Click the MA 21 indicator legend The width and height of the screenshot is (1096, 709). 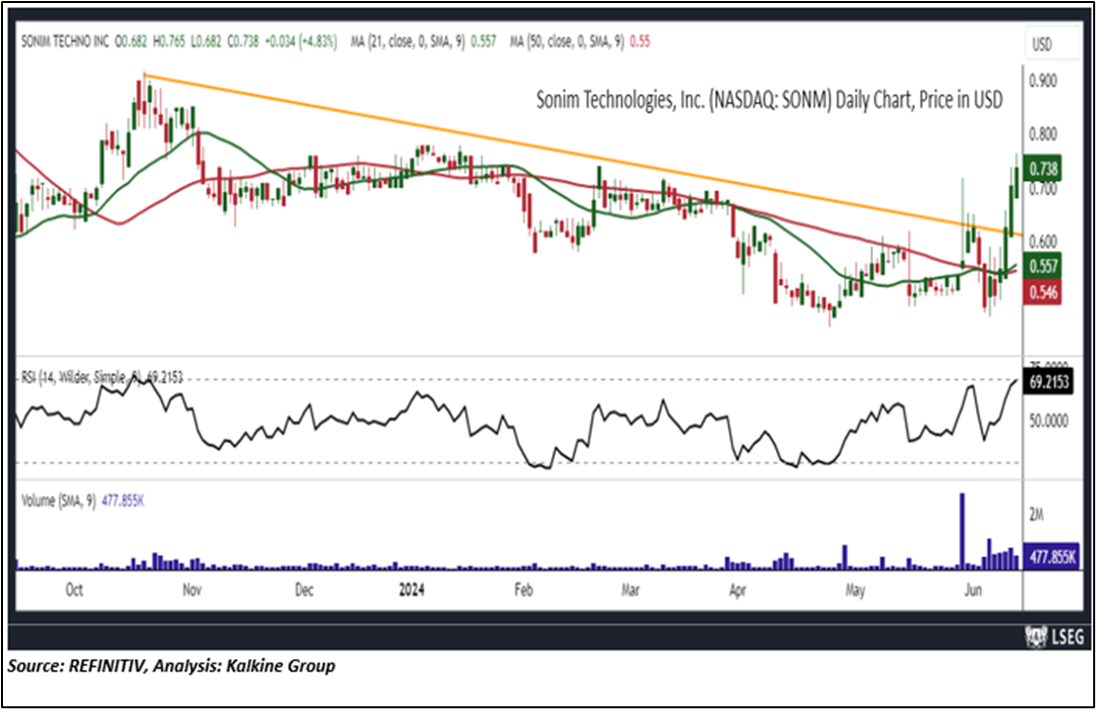tap(423, 41)
